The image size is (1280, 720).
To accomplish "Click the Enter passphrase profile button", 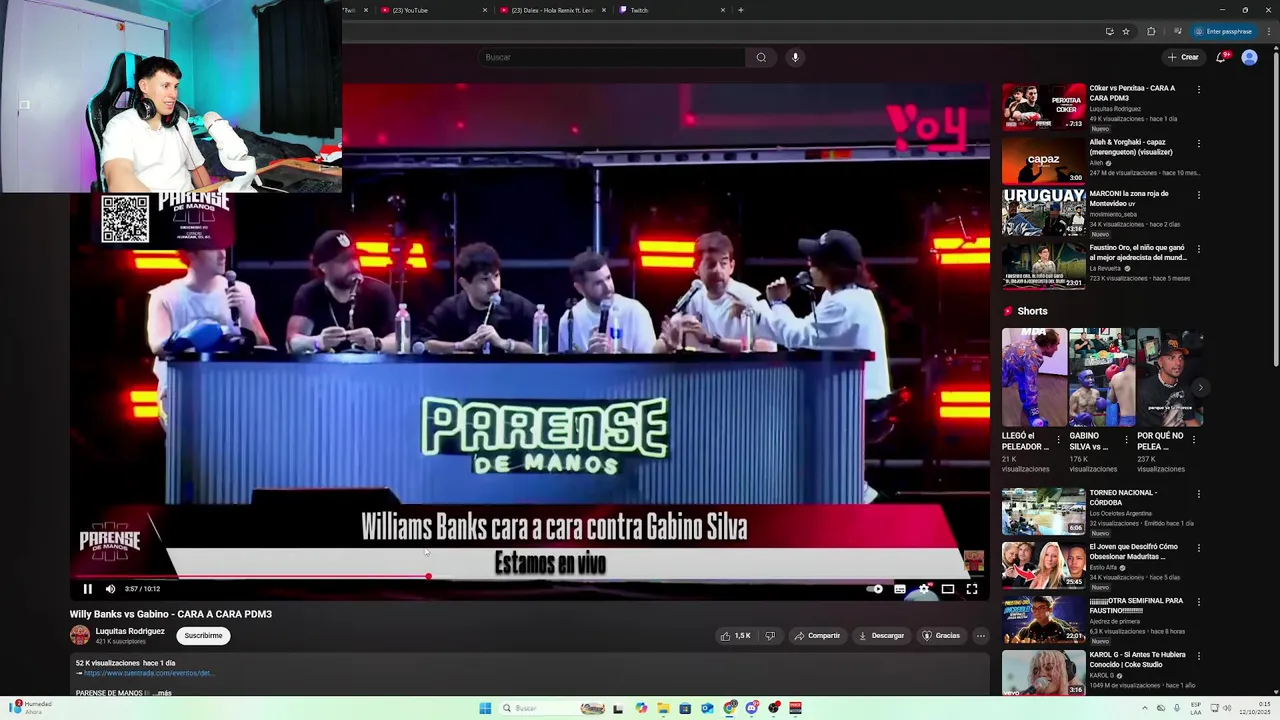I will click(x=1224, y=31).
